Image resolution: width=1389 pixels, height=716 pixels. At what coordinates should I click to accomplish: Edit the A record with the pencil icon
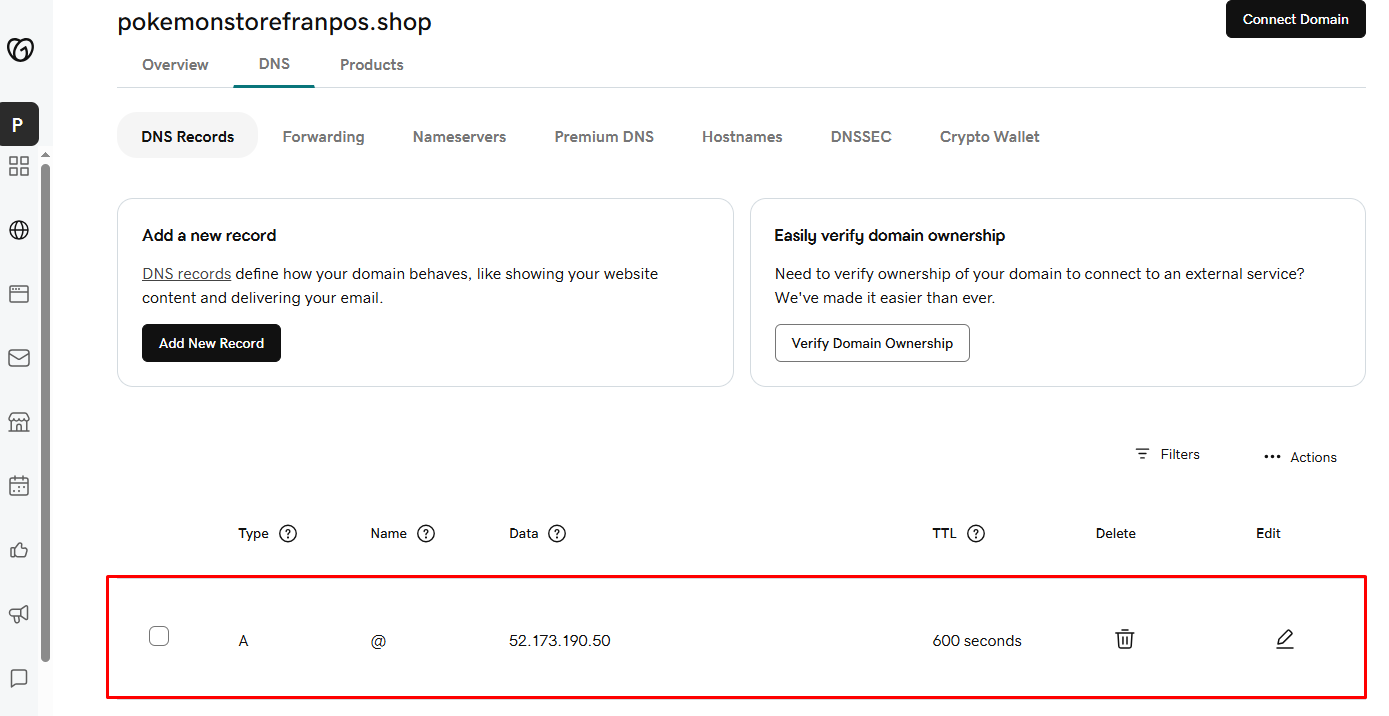point(1285,638)
